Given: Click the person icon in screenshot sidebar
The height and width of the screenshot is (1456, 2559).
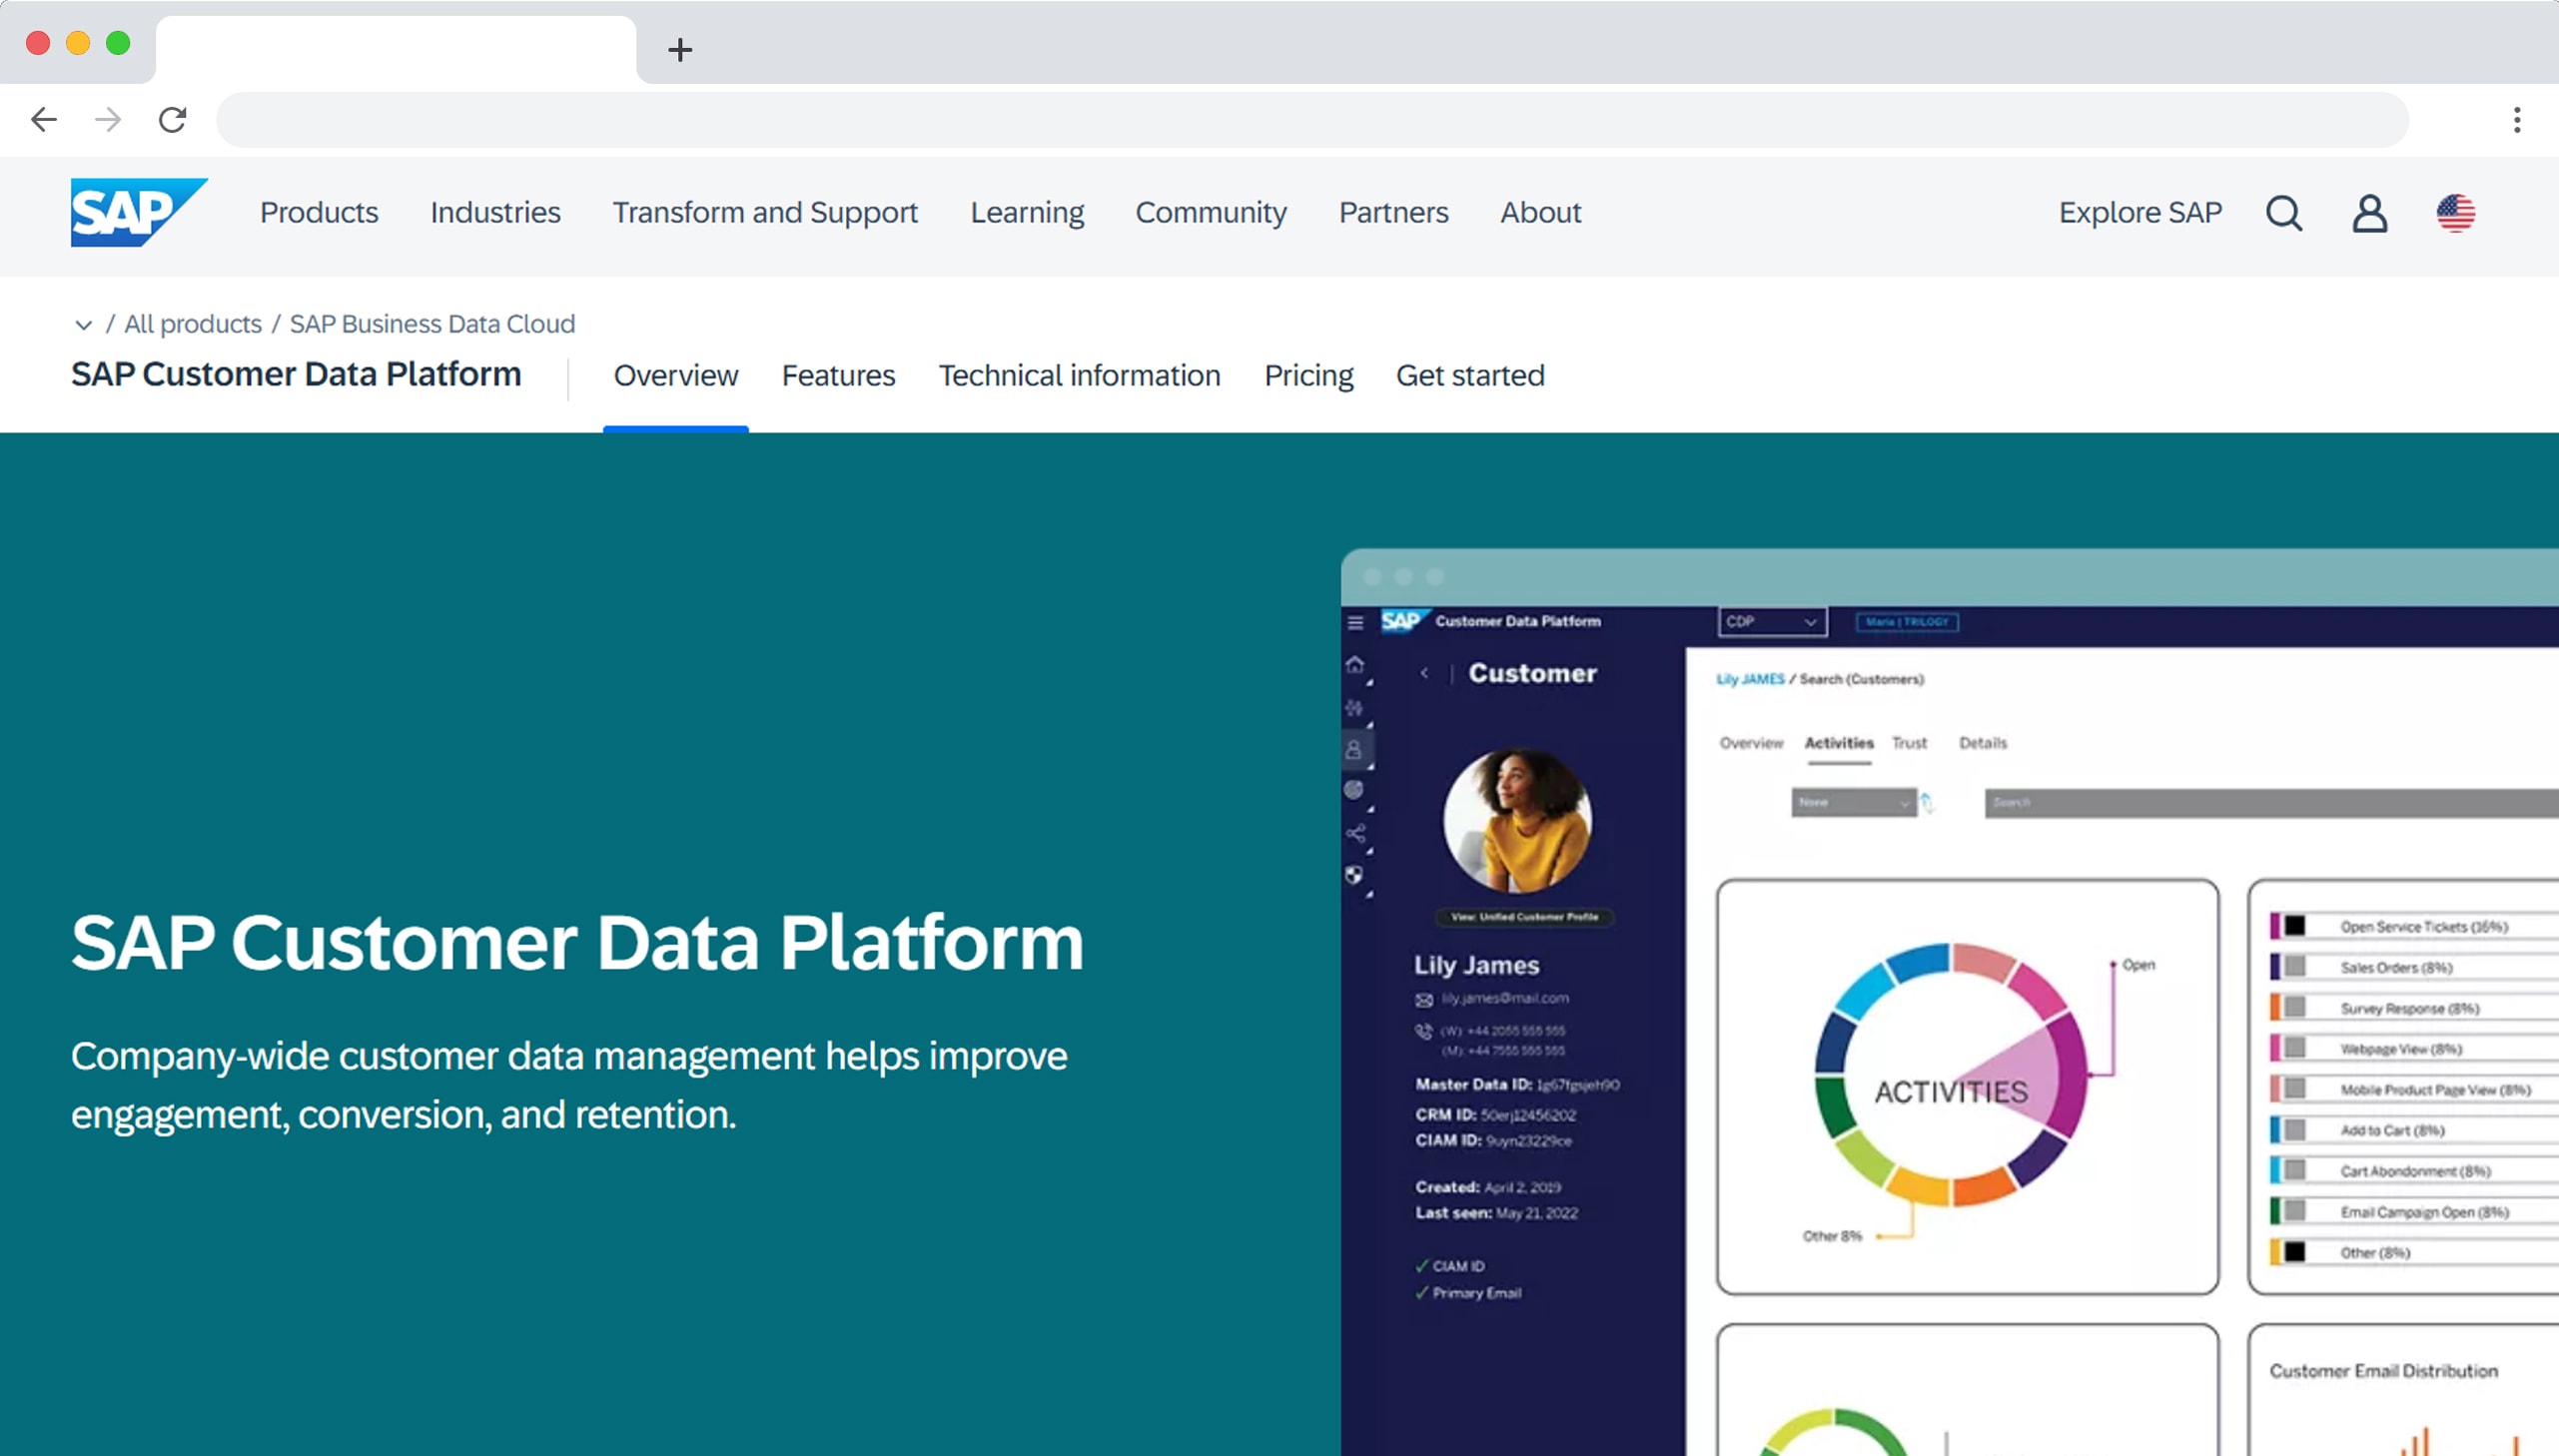Looking at the screenshot, I should tap(1354, 749).
